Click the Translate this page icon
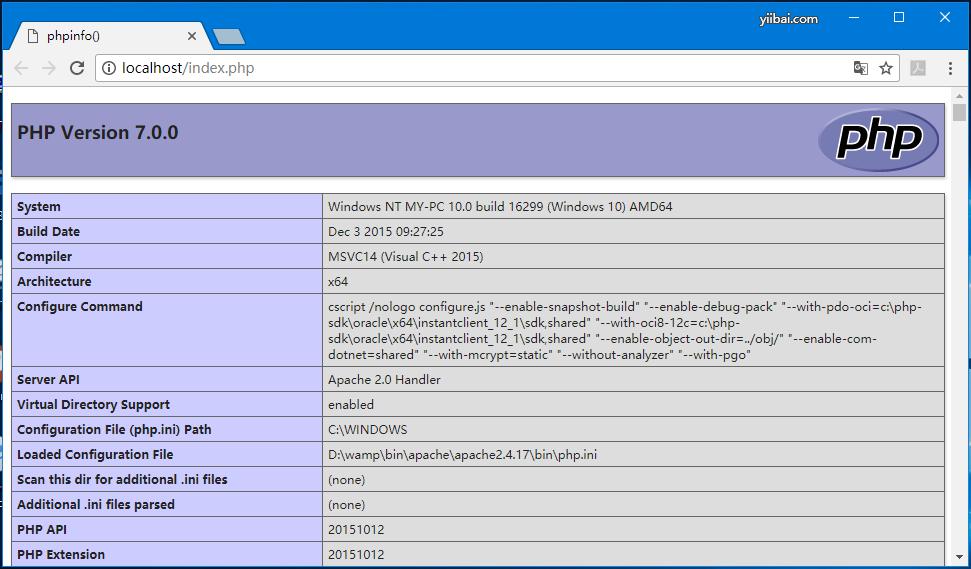 860,68
